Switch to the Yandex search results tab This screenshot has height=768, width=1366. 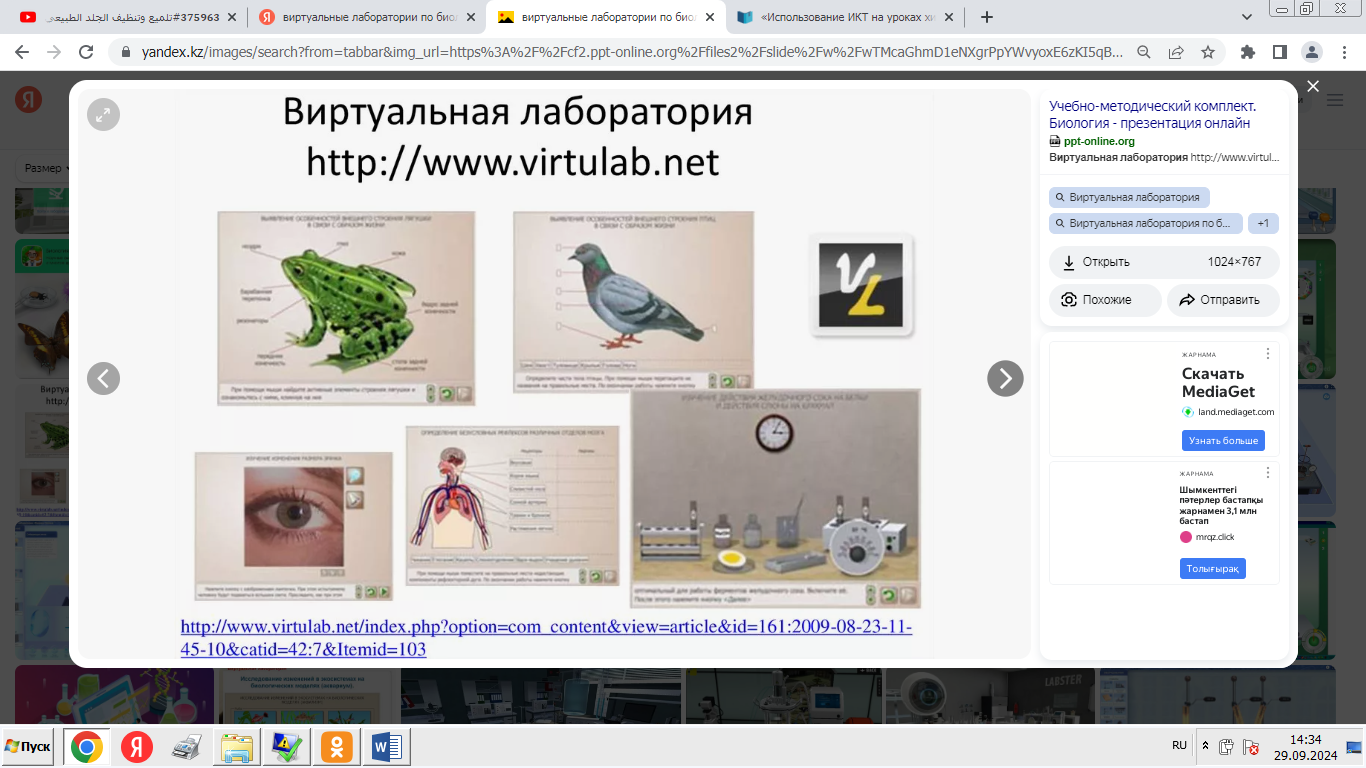pyautogui.click(x=365, y=17)
